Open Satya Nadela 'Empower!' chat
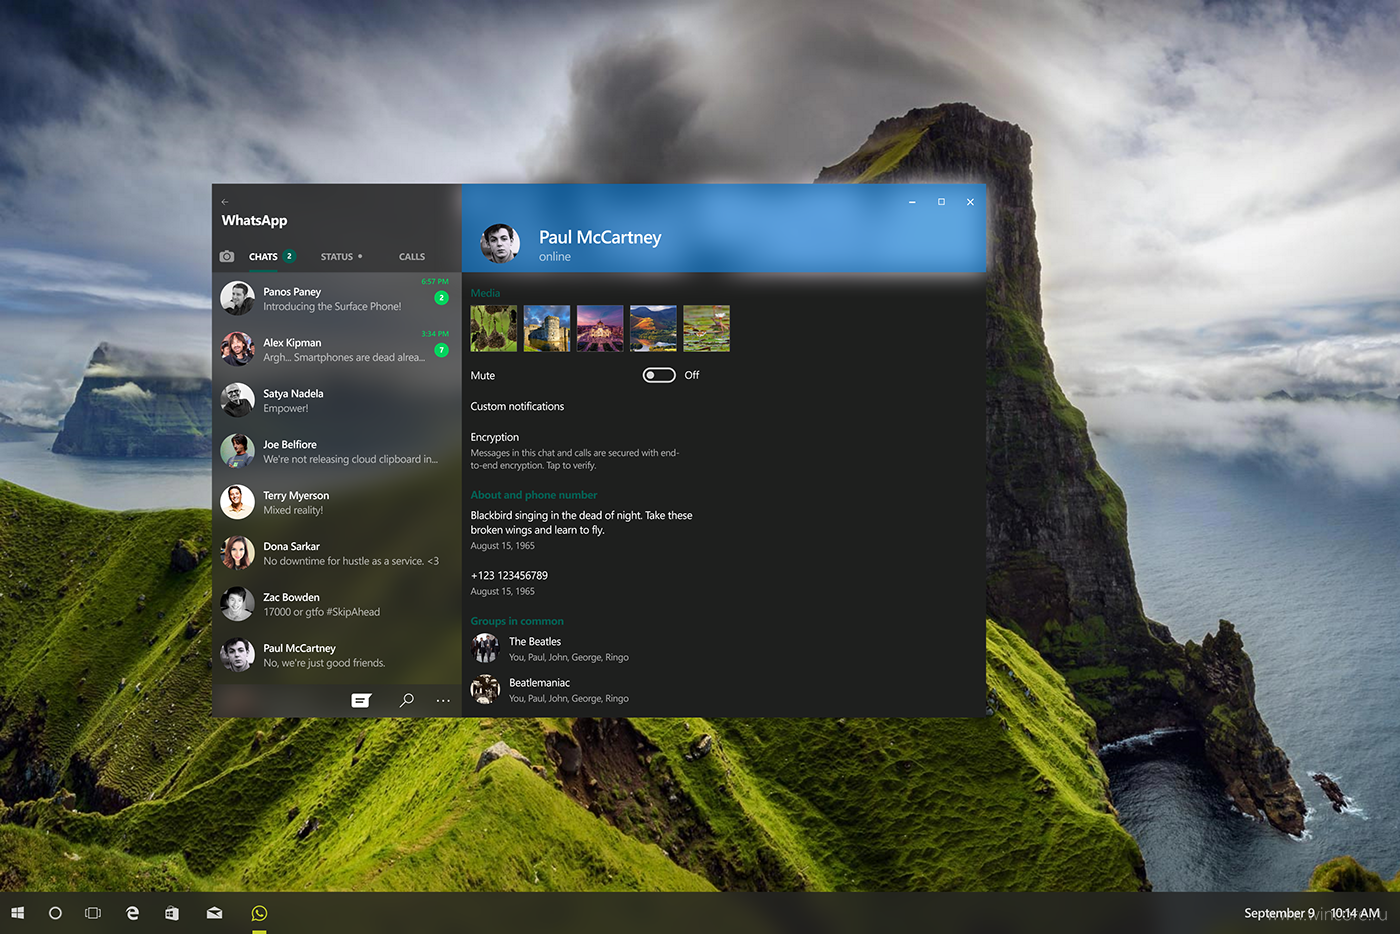The image size is (1400, 934). 336,400
